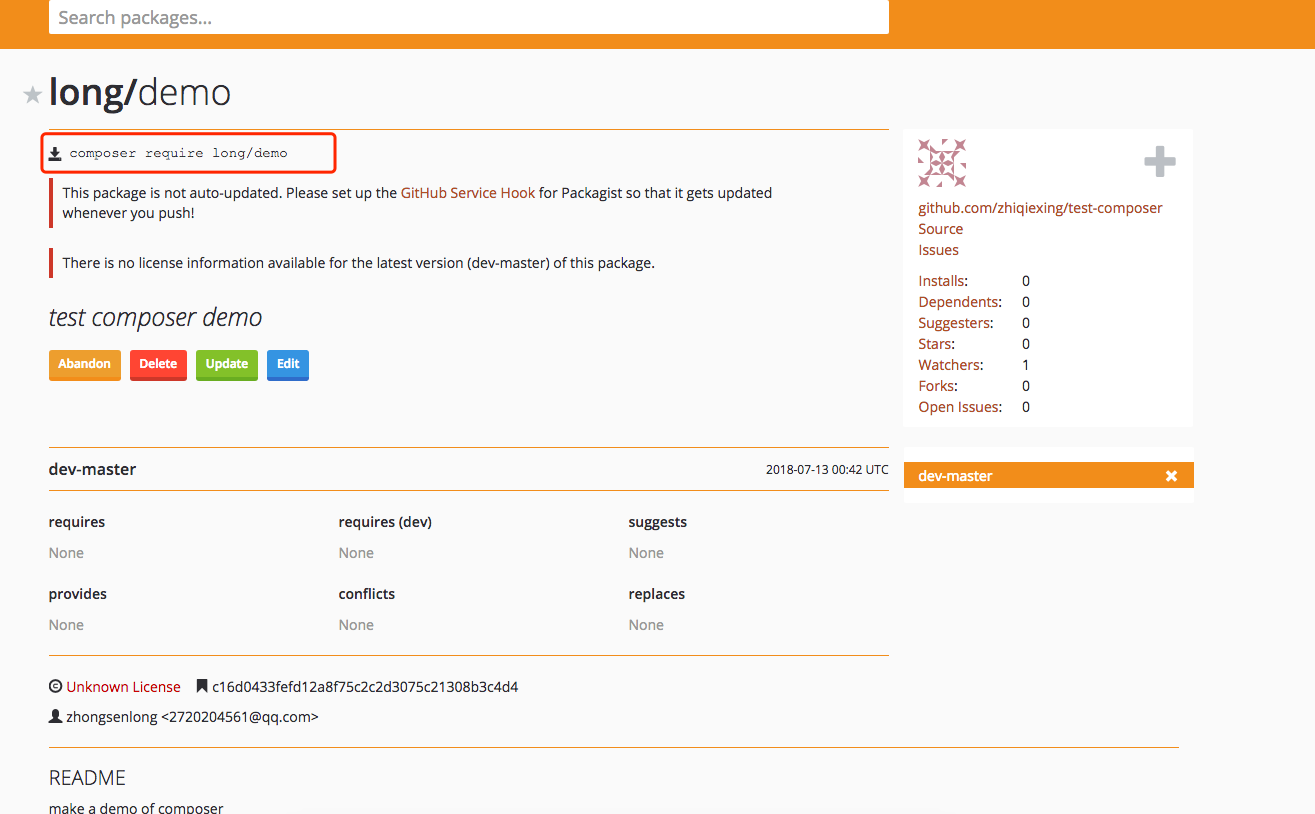1315x814 pixels.
Task: Remove dev-master version with X icon
Action: (x=1171, y=476)
